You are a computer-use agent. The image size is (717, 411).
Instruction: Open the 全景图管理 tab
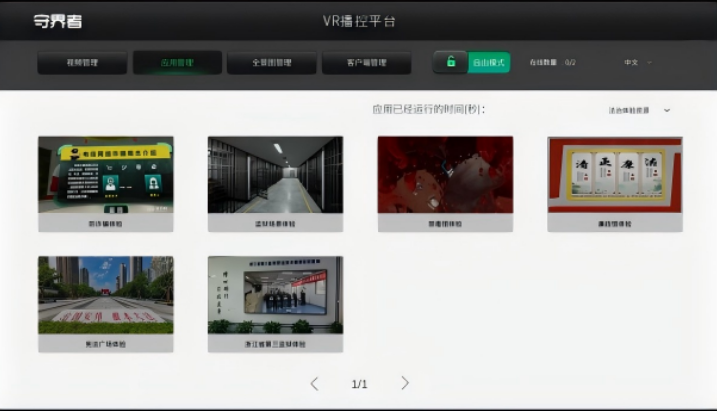(x=272, y=63)
